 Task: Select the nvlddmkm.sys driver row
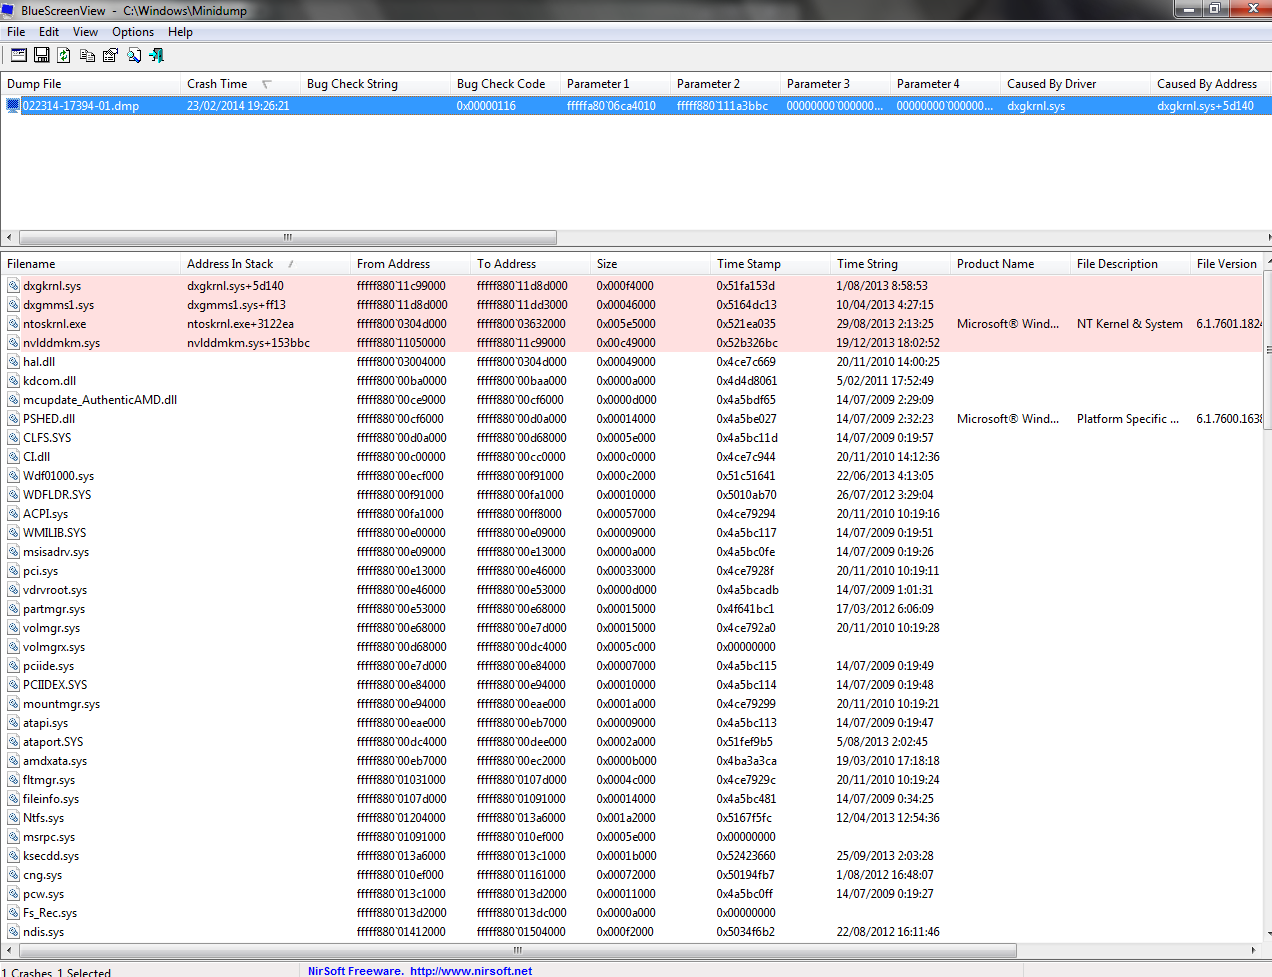tap(61, 343)
